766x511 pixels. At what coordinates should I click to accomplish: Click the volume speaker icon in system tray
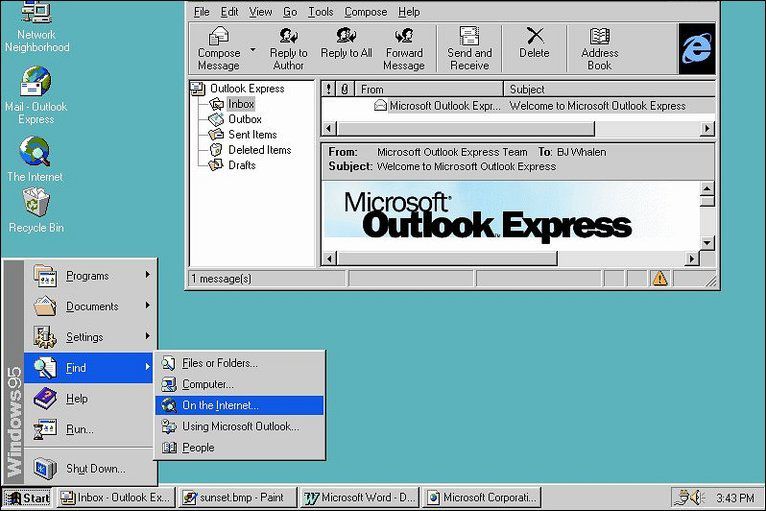[x=697, y=498]
